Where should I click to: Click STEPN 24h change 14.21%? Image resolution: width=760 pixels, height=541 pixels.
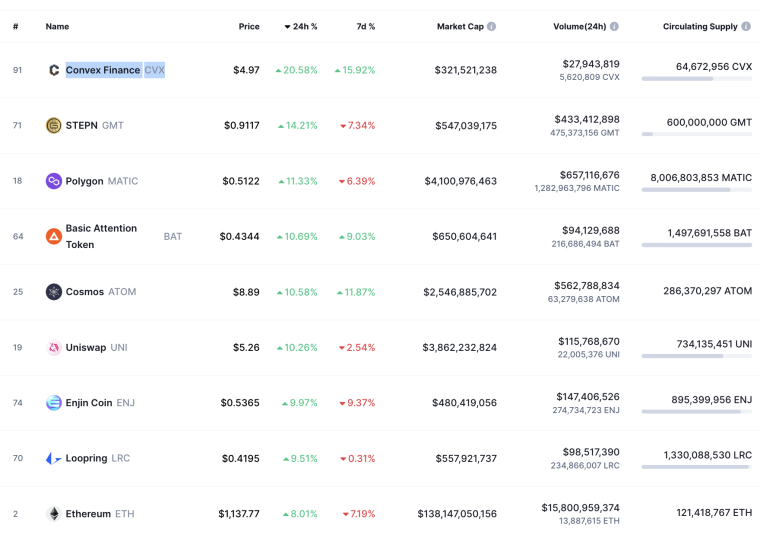pyautogui.click(x=298, y=126)
